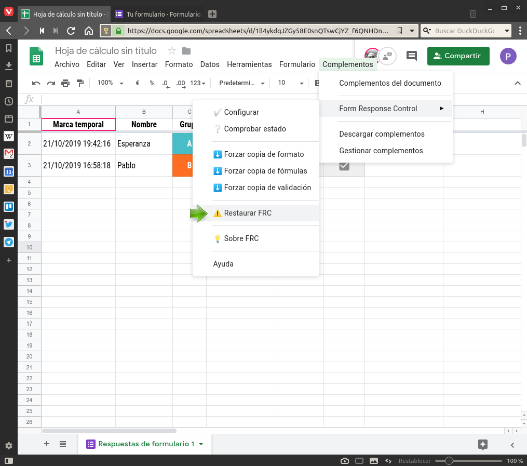Open the font size 10 dropdown
This screenshot has height=466, width=527.
(x=291, y=83)
